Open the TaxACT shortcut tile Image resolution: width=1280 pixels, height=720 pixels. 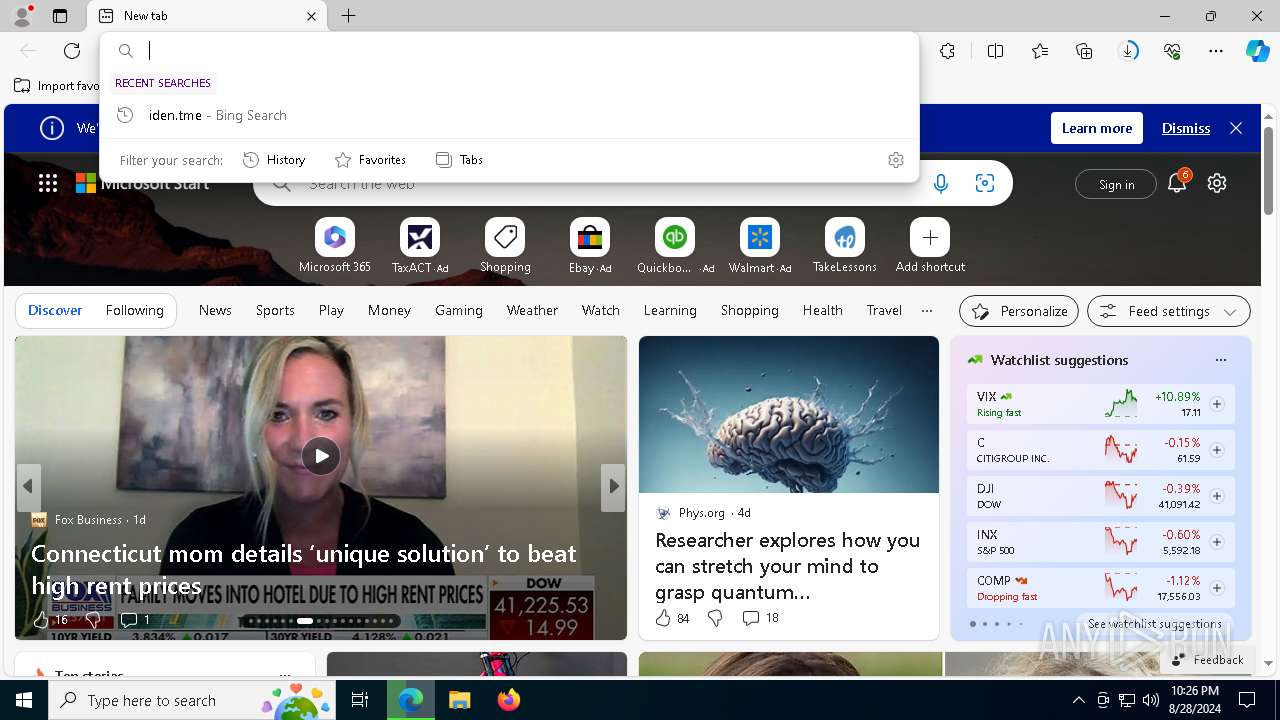420,247
